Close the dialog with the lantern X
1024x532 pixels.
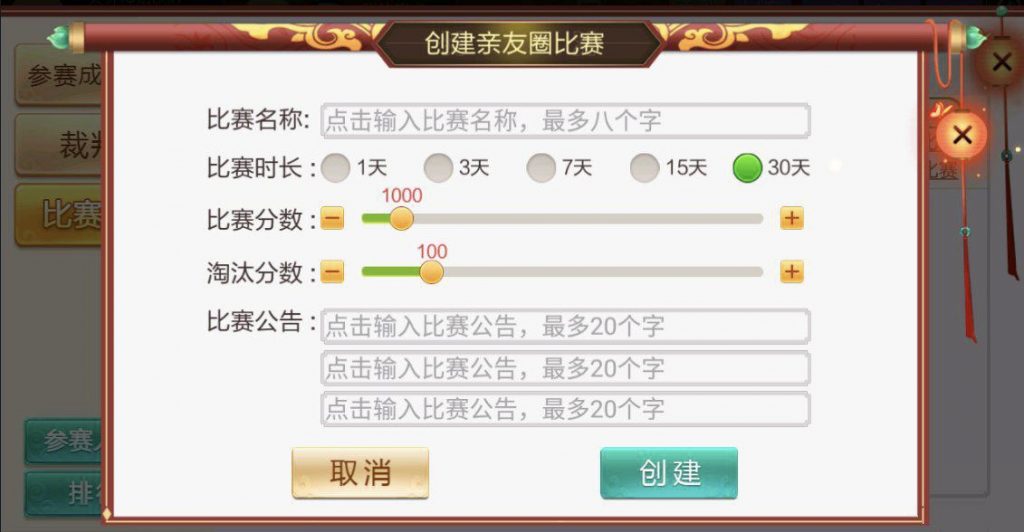(962, 135)
